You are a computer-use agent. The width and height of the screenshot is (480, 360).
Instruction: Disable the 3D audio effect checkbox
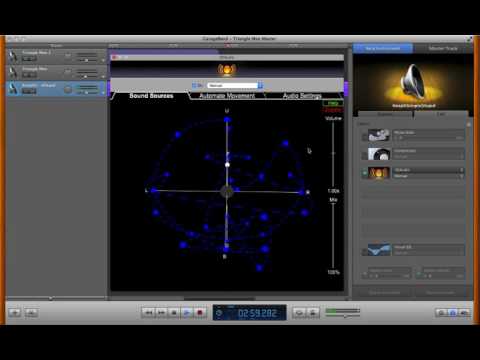[x=364, y=173]
